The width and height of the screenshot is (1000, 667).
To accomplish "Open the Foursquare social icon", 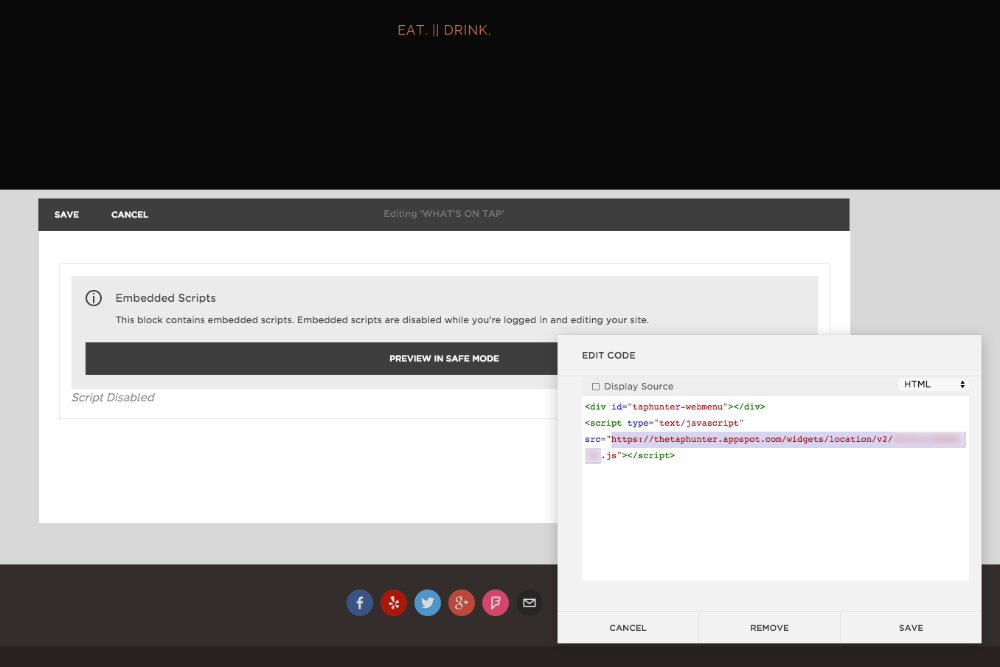I will 496,603.
